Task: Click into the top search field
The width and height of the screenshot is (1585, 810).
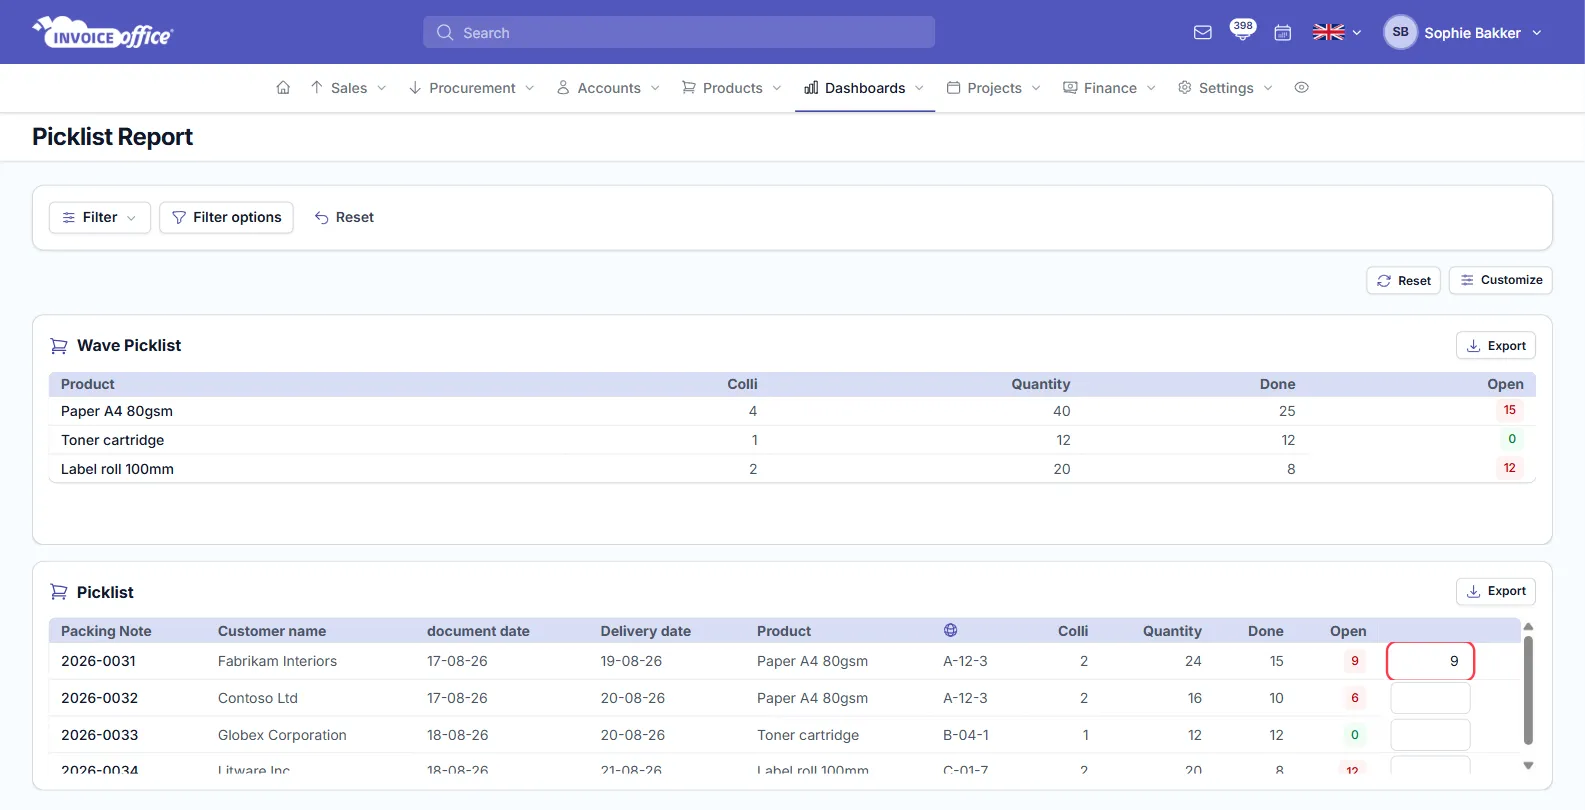Action: click(679, 32)
